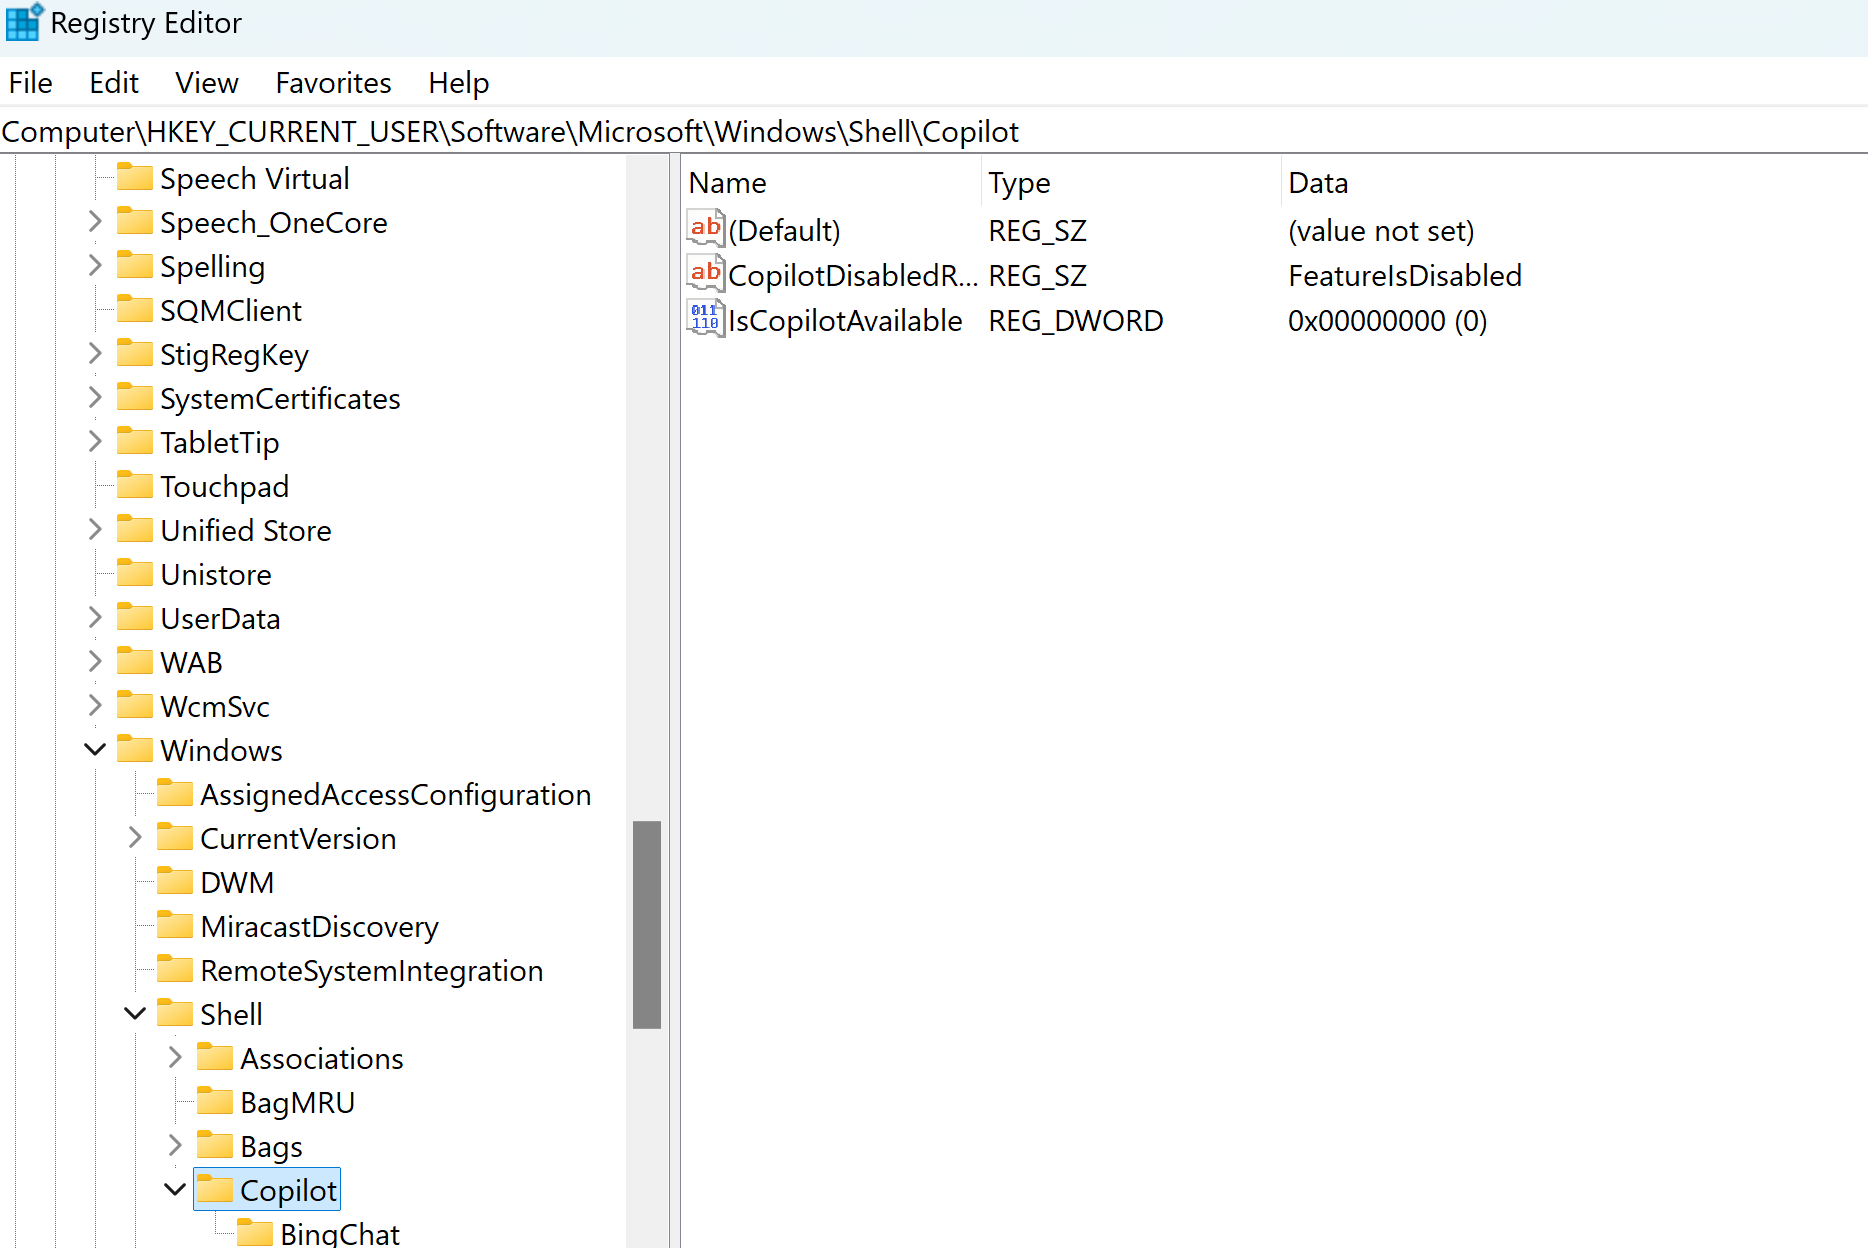
Task: Select the WAB key label
Action: click(192, 663)
